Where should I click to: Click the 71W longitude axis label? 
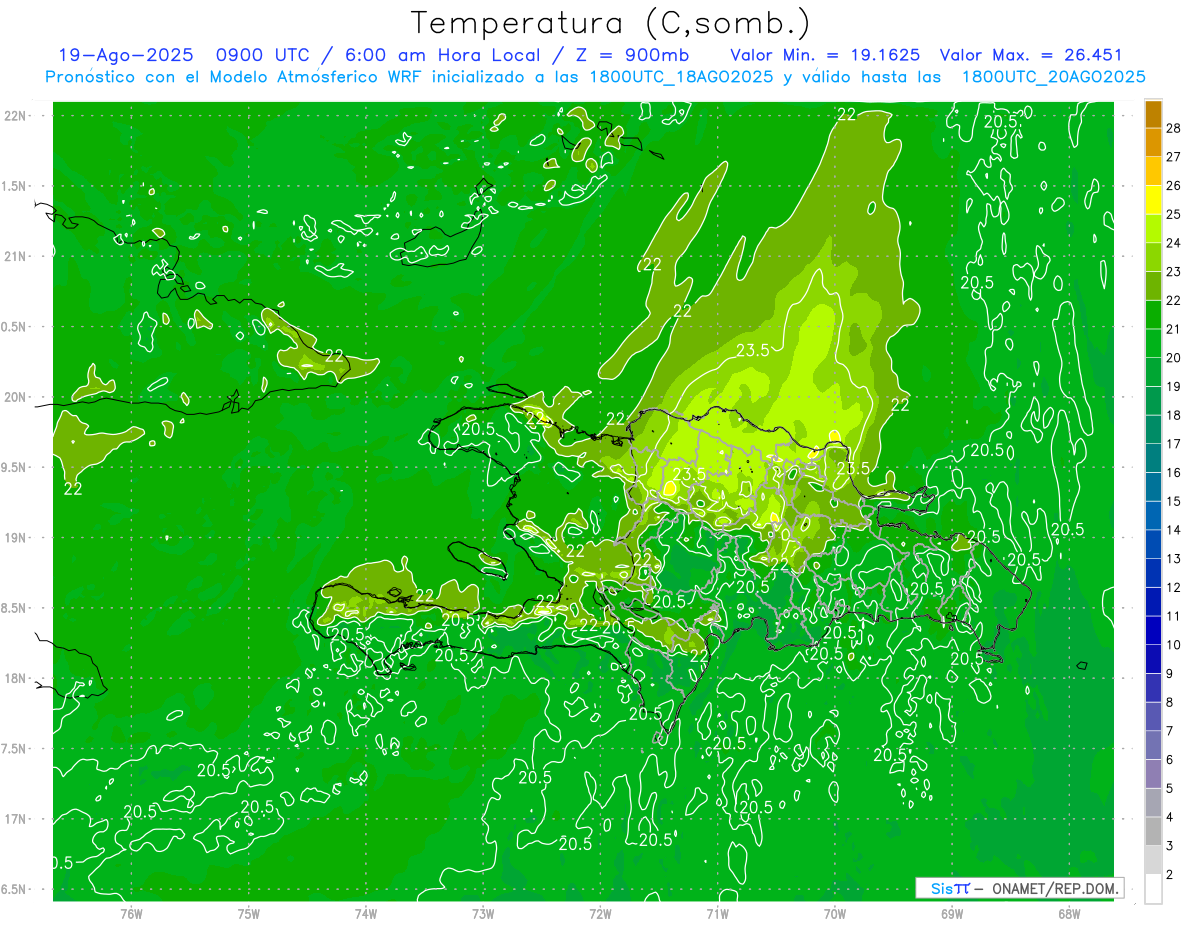(x=717, y=913)
